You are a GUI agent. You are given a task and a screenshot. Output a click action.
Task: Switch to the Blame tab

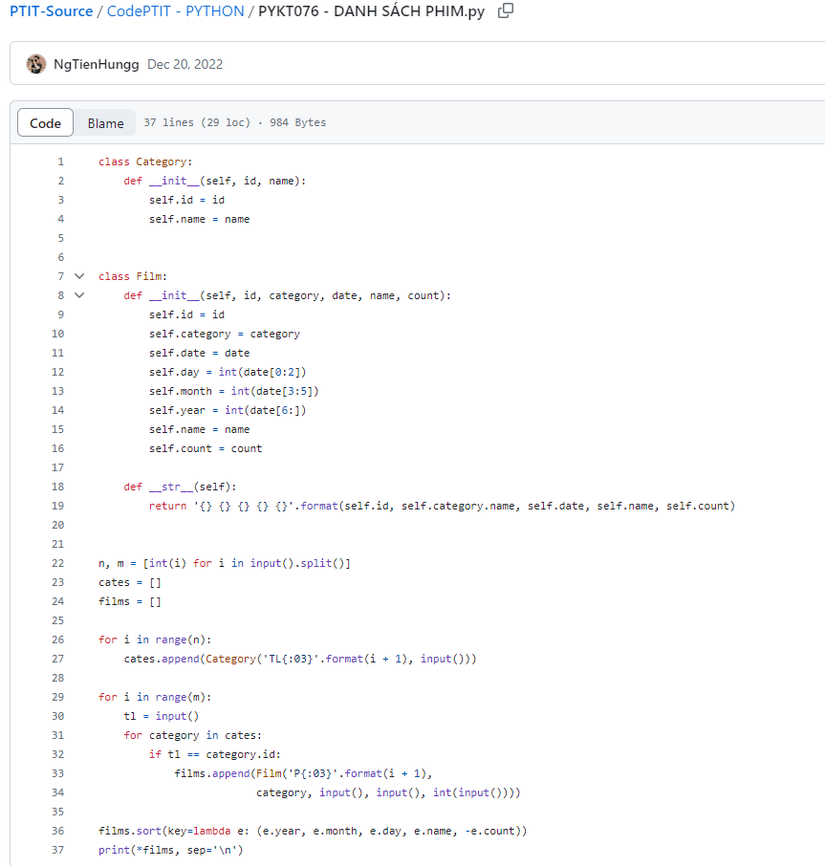pyautogui.click(x=105, y=123)
